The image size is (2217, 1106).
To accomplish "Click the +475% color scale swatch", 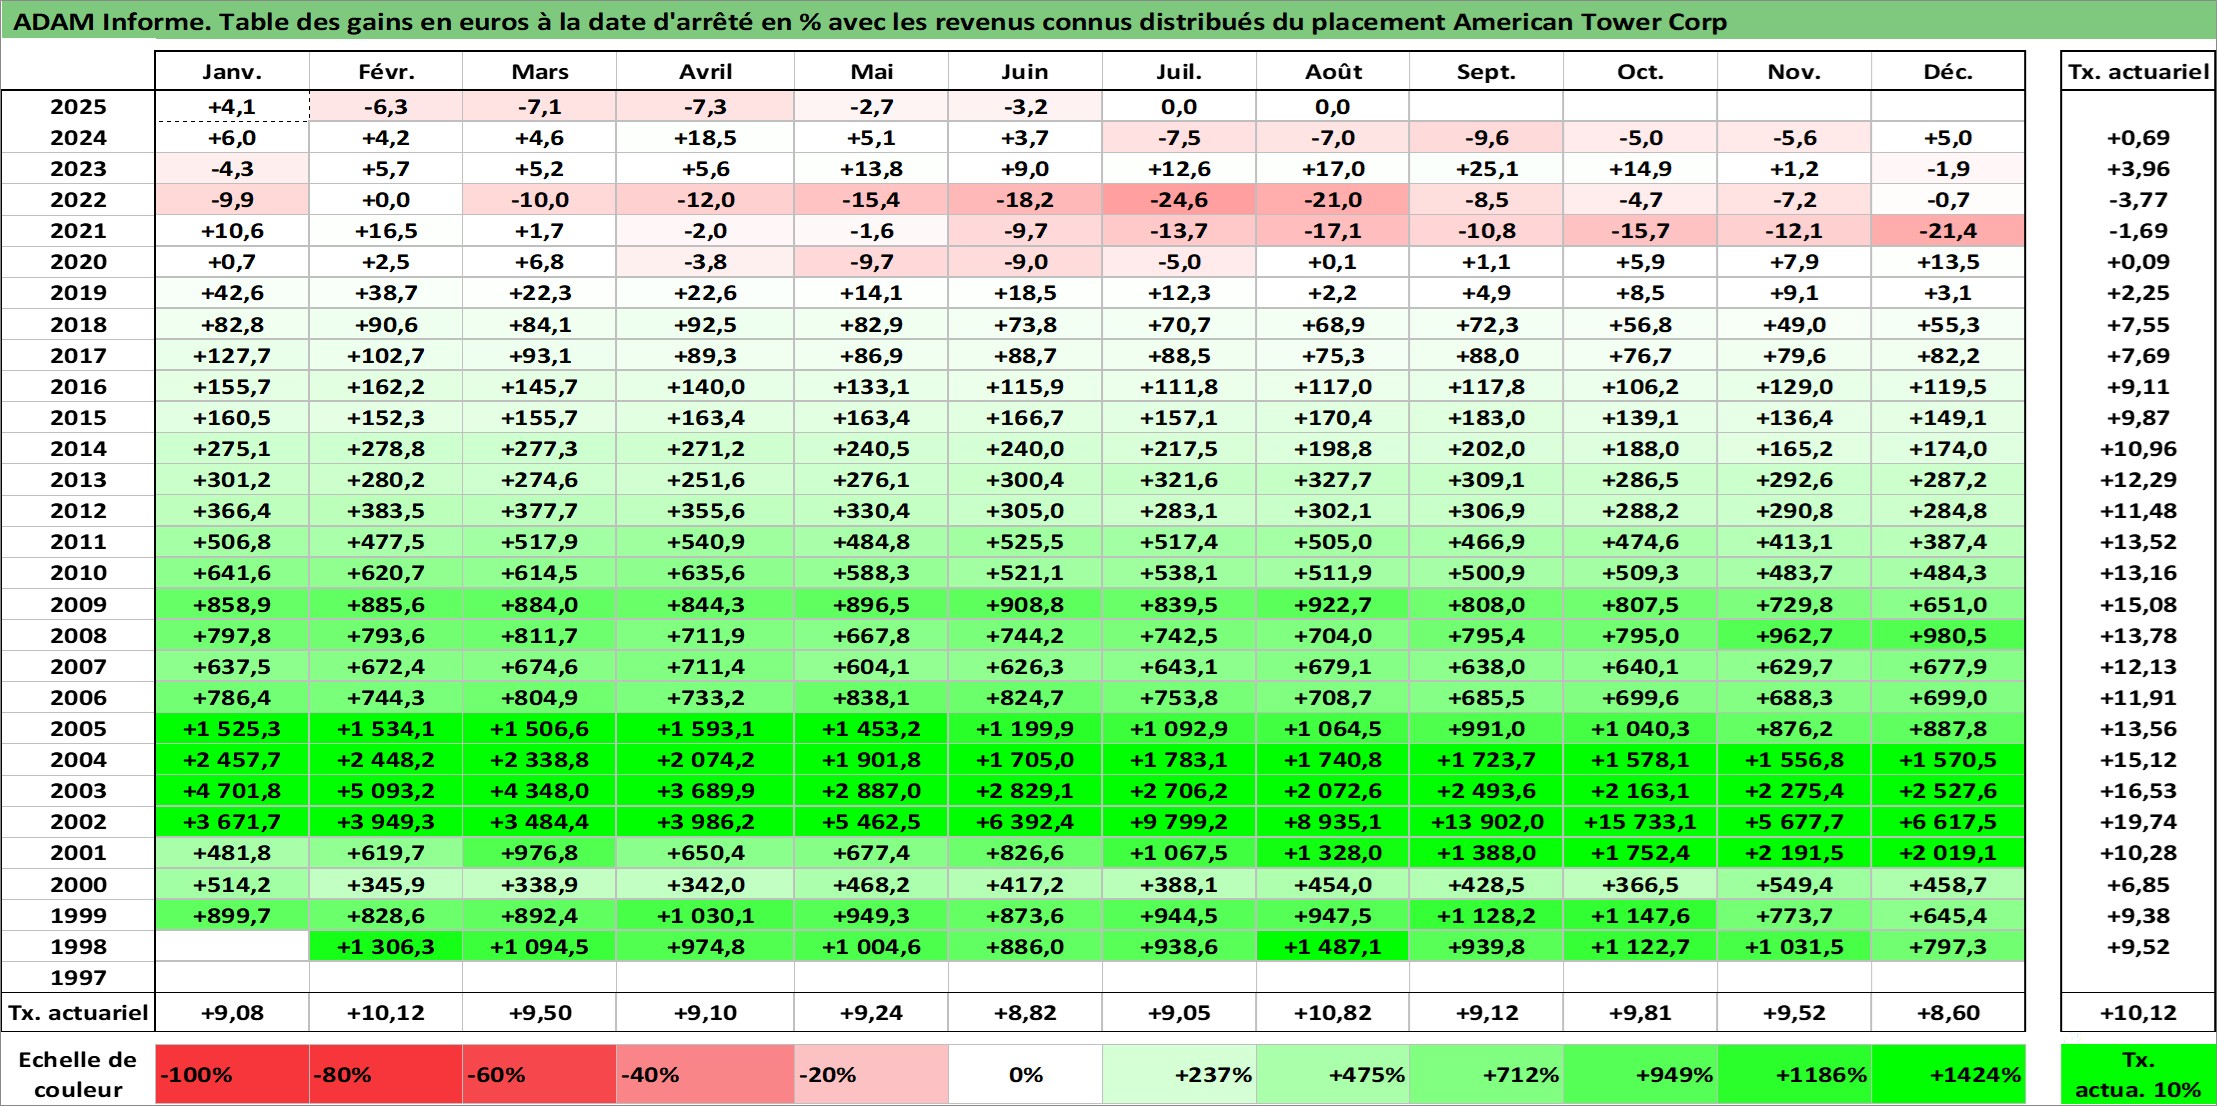I will [x=1333, y=1075].
